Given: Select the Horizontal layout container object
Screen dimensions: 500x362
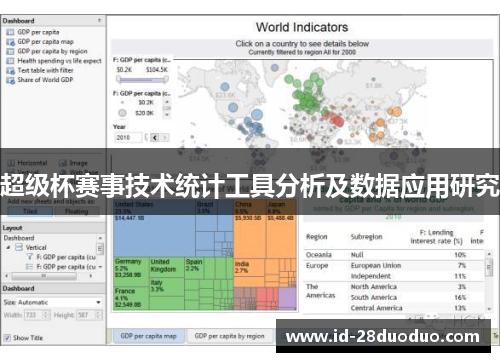Looking at the screenshot, I should click(27, 163).
